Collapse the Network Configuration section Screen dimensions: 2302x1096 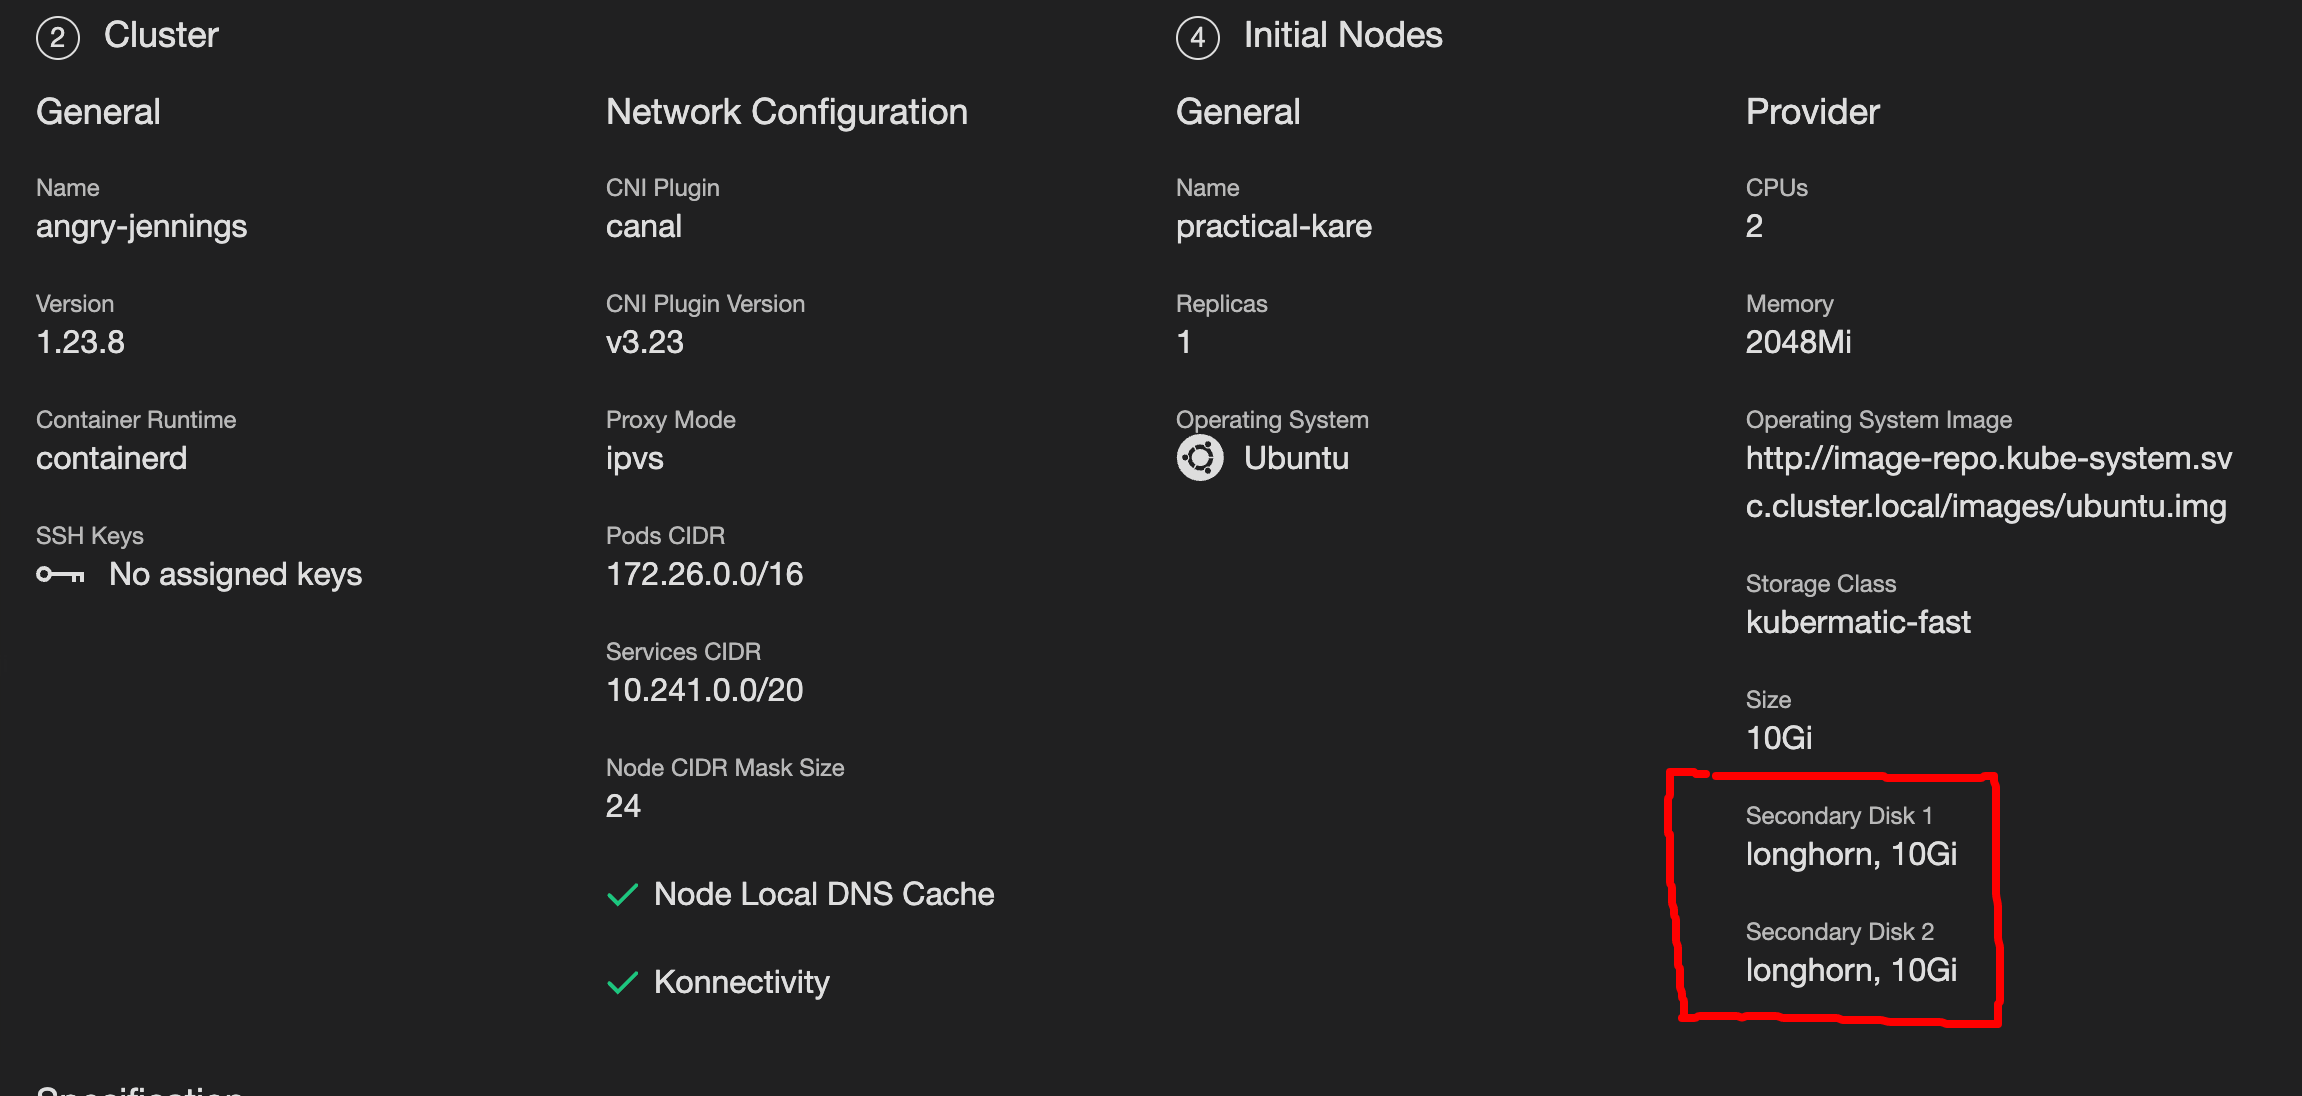[x=786, y=111]
